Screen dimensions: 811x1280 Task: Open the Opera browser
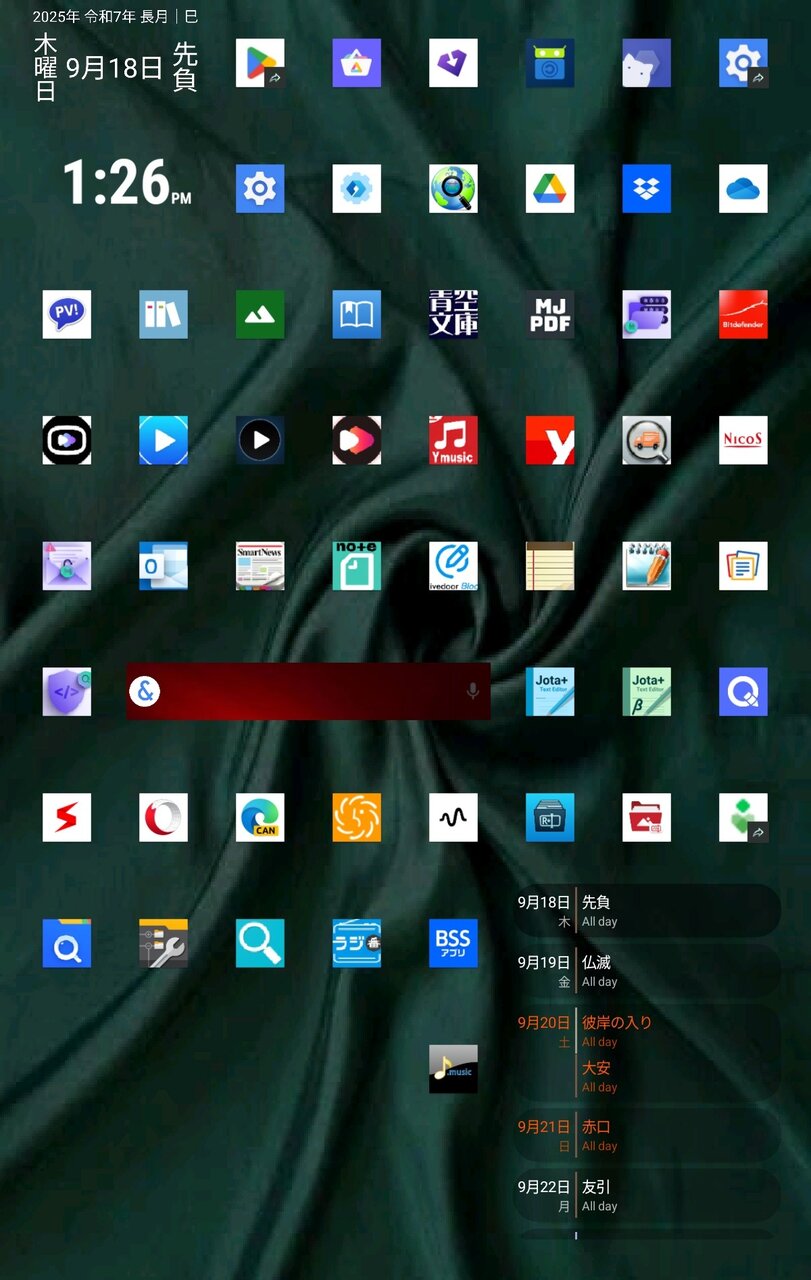click(x=163, y=818)
